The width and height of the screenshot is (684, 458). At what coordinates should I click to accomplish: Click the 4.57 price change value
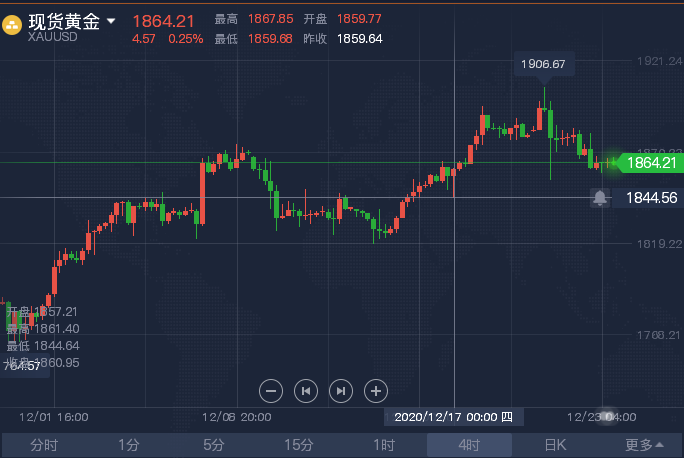(x=144, y=39)
